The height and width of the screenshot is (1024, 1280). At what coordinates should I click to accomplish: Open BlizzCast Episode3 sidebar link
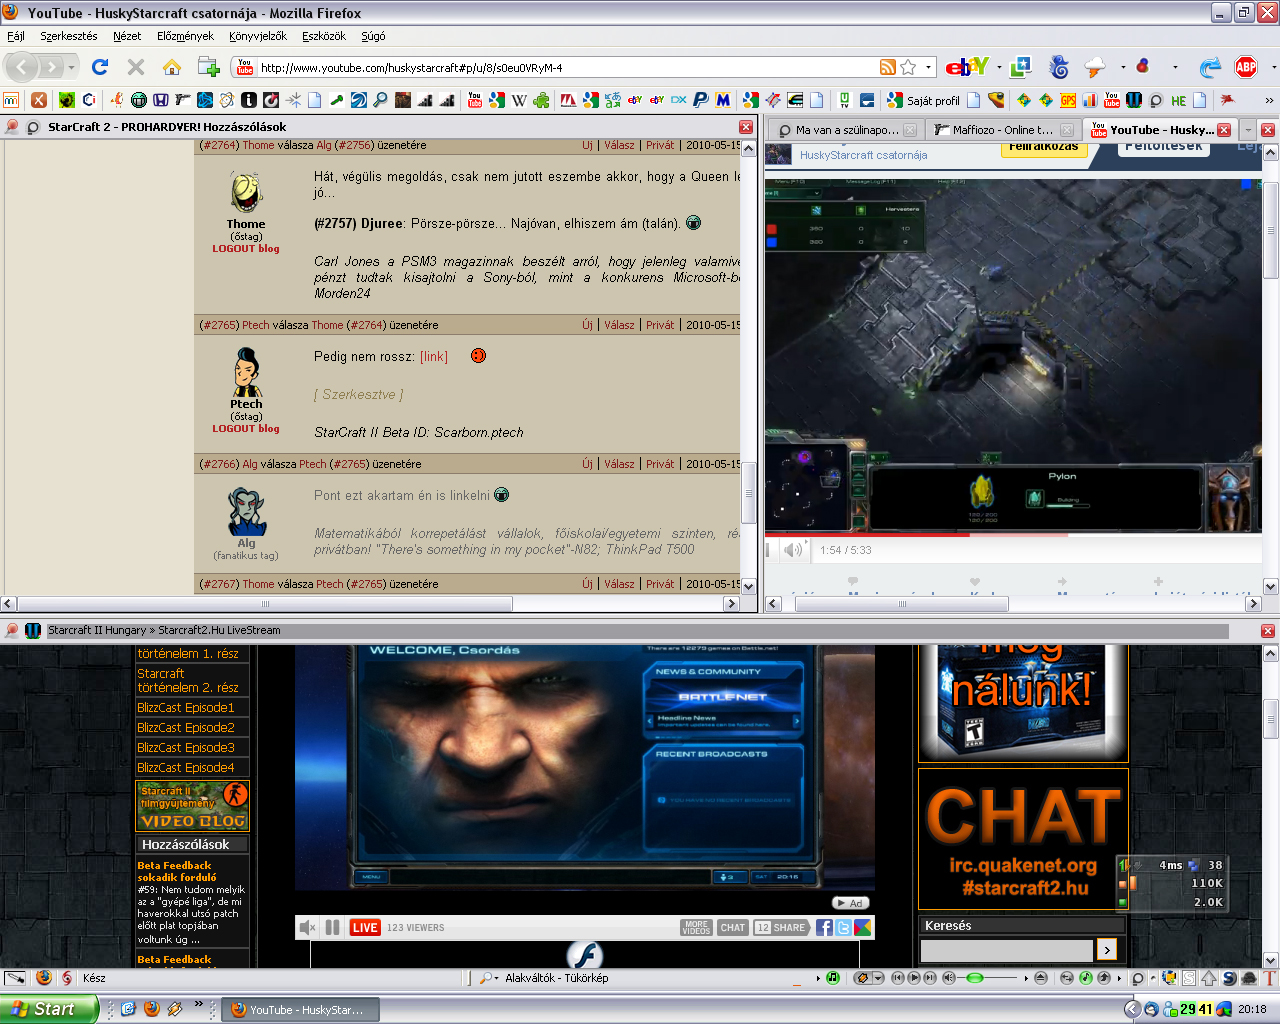186,747
